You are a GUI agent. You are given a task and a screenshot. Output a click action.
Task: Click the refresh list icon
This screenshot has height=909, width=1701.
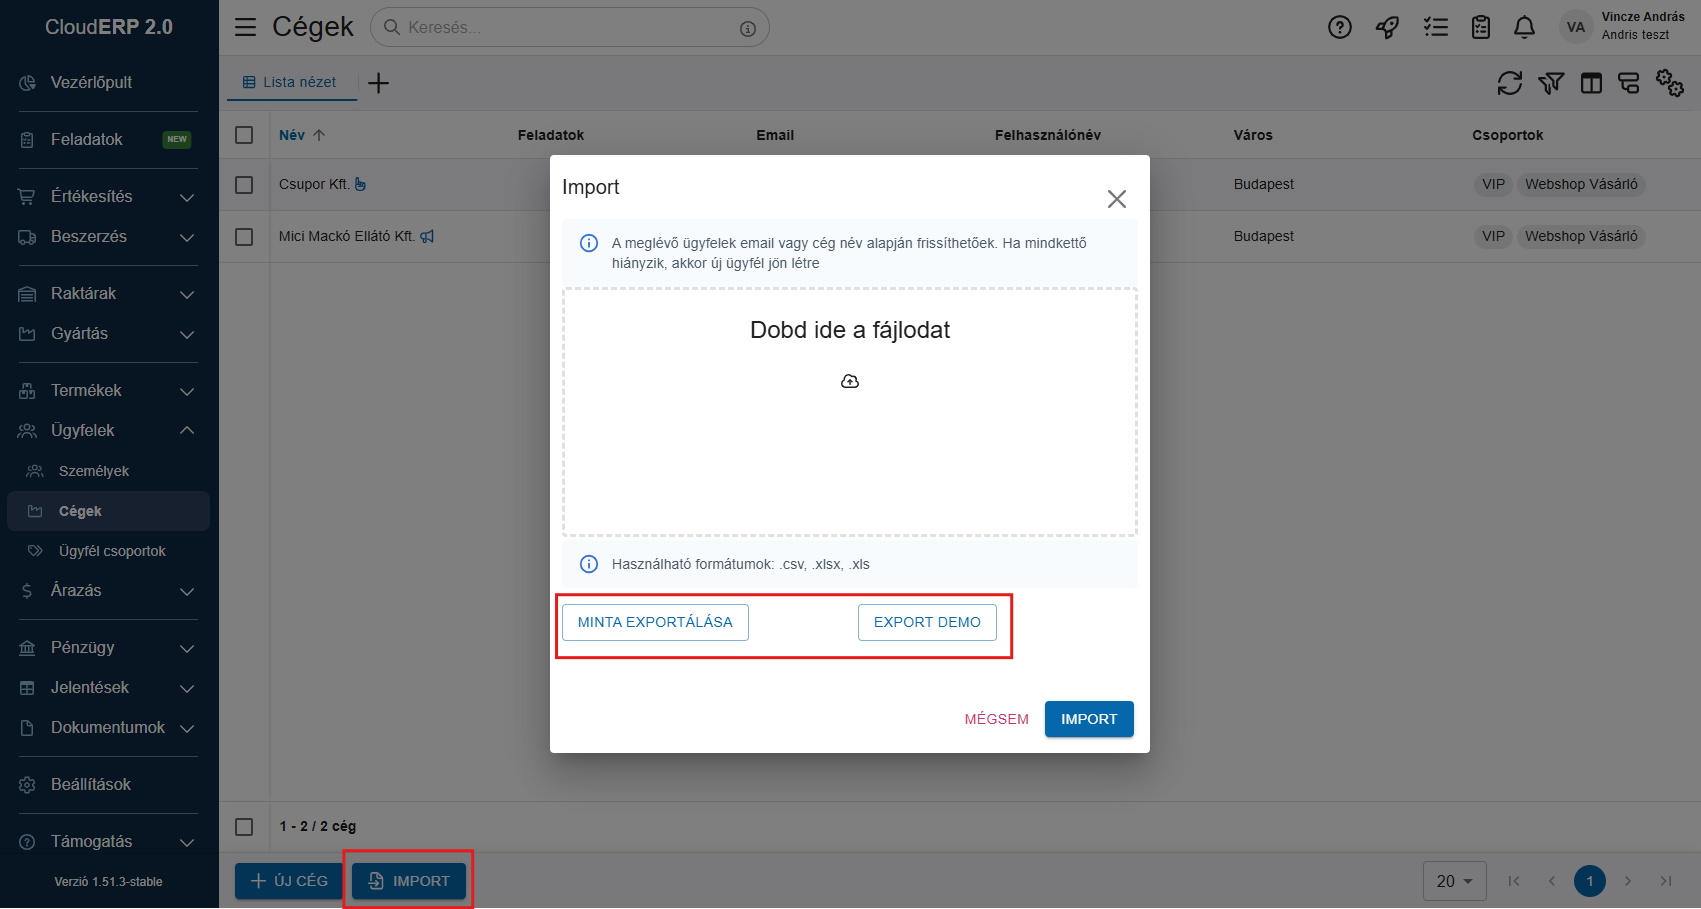pyautogui.click(x=1509, y=83)
